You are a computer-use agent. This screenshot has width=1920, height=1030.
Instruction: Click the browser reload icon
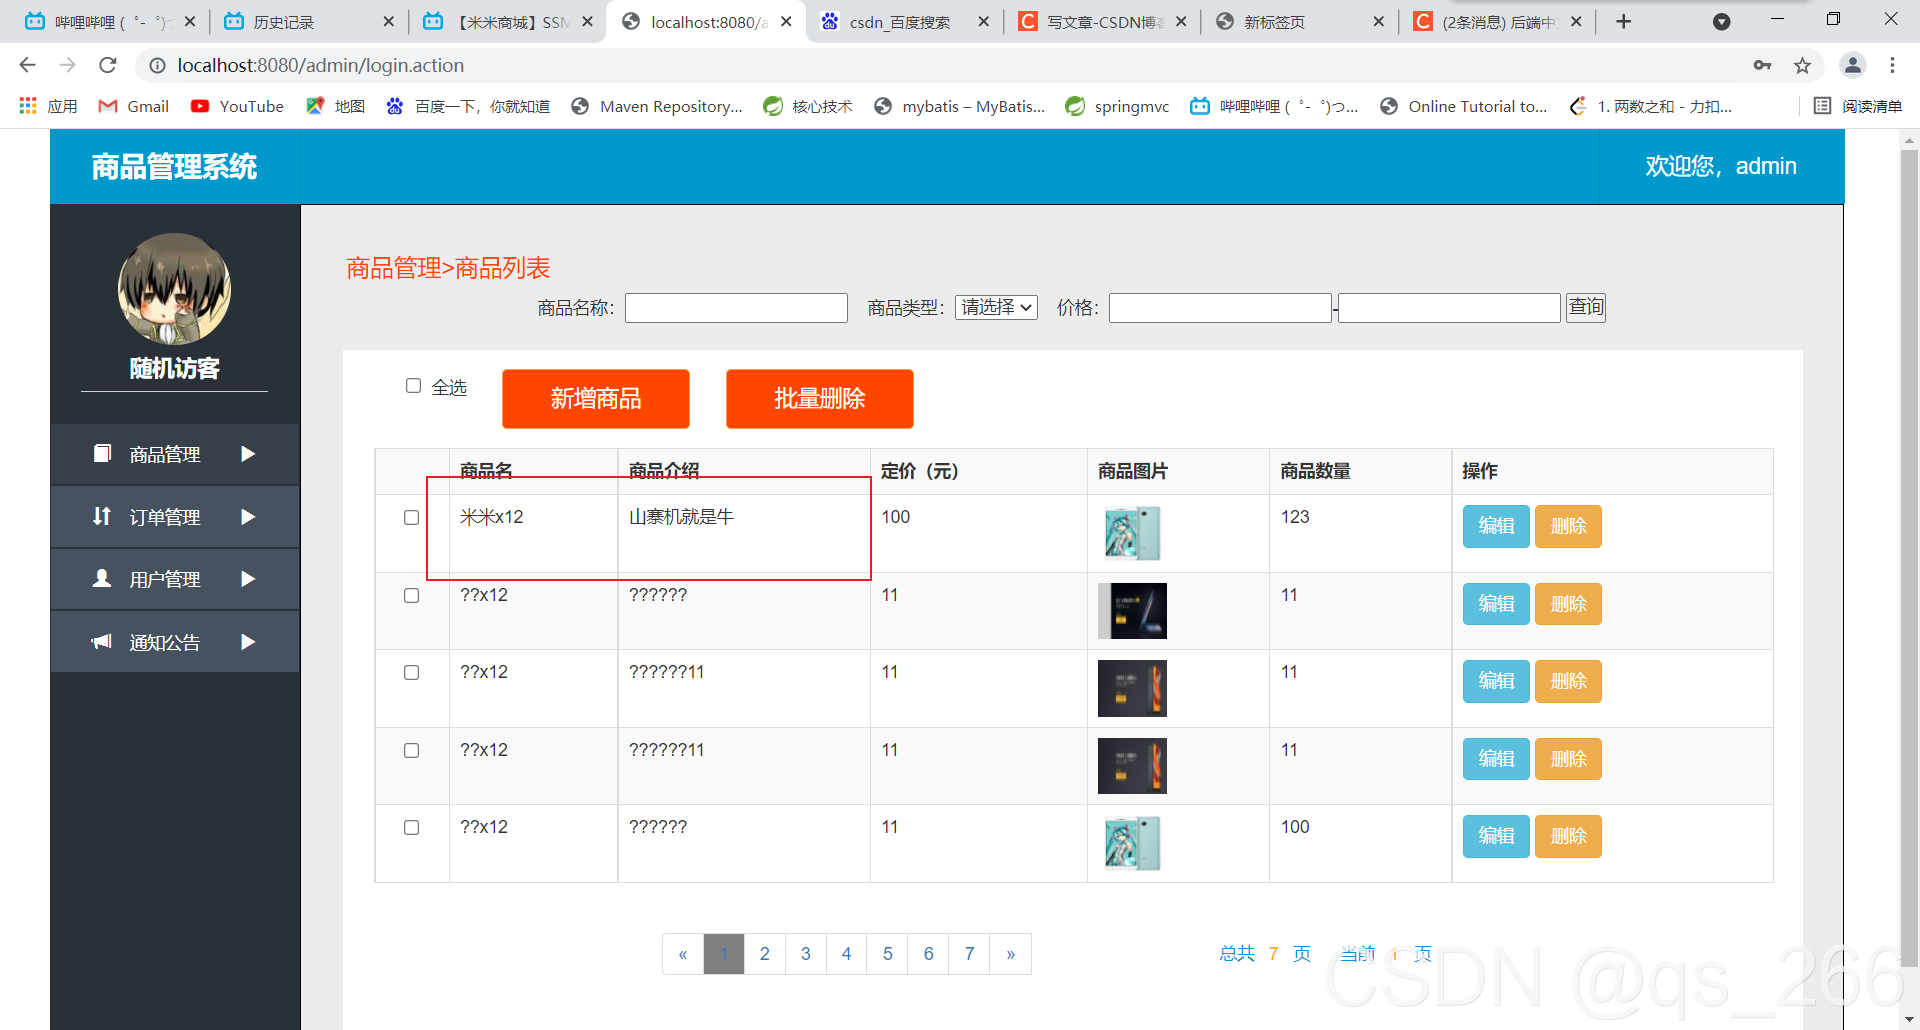[107, 65]
